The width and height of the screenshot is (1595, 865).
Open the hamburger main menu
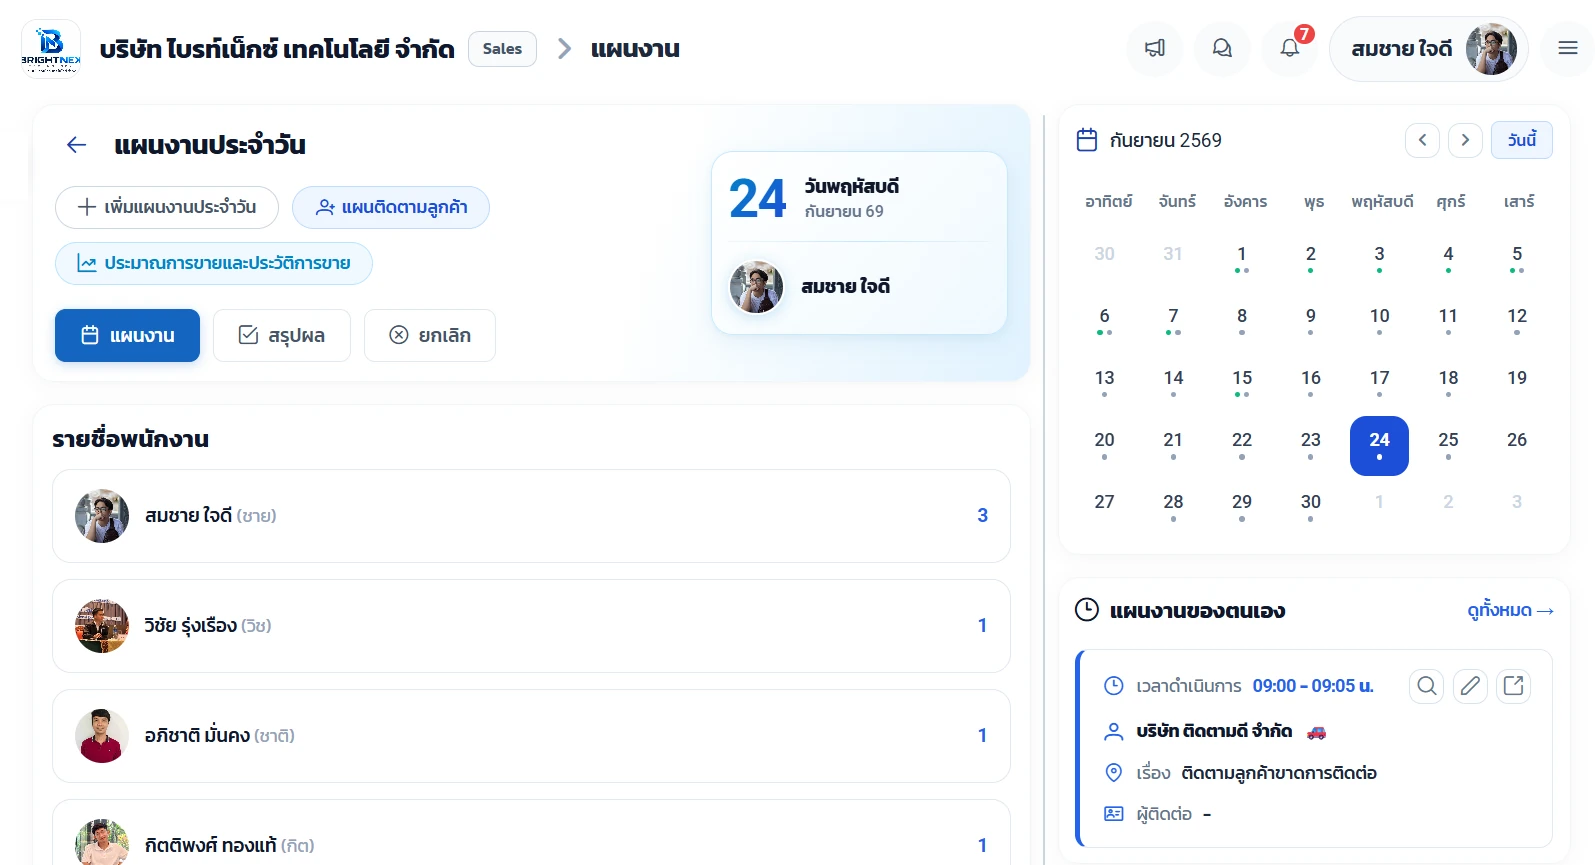point(1567,48)
